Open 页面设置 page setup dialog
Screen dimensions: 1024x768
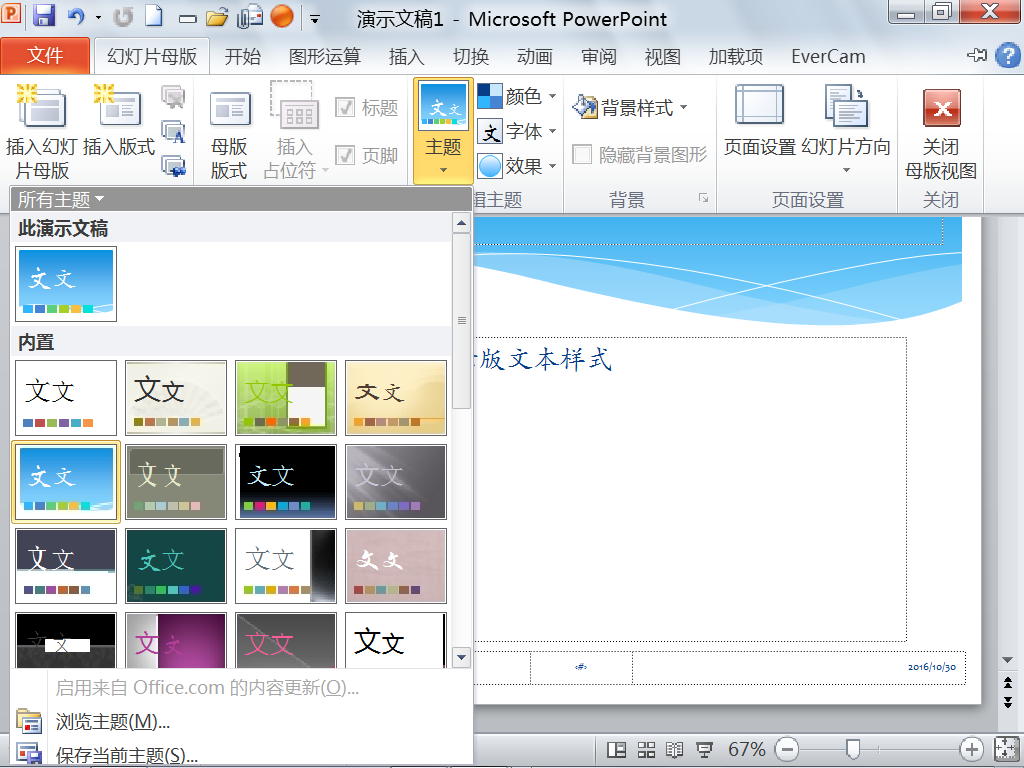760,121
